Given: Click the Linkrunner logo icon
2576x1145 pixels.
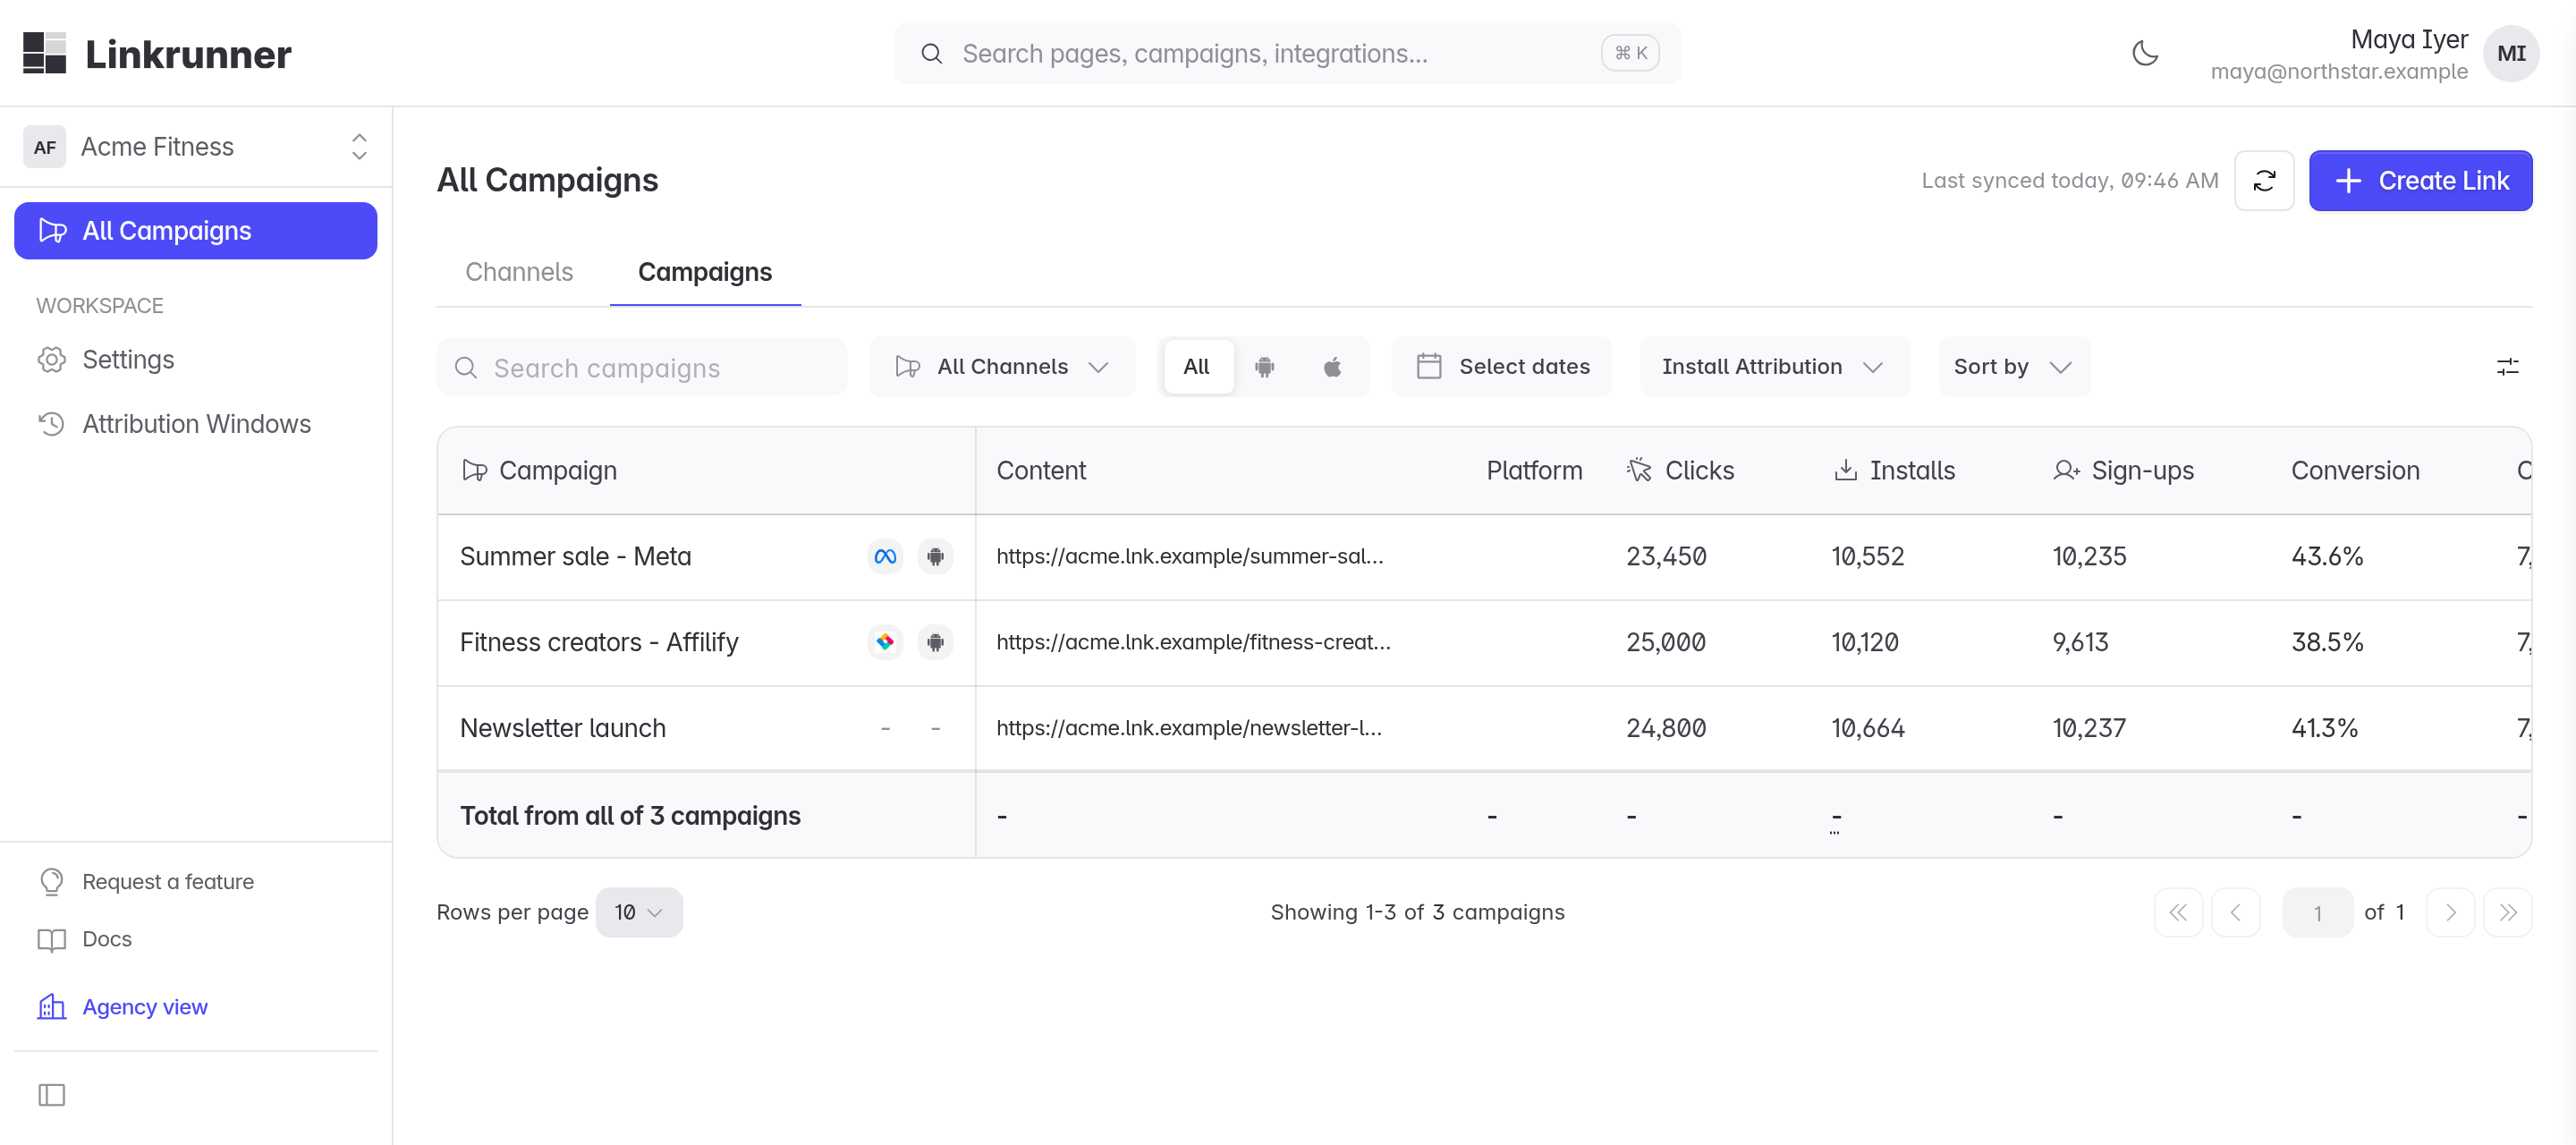Looking at the screenshot, I should pyautogui.click(x=45, y=53).
